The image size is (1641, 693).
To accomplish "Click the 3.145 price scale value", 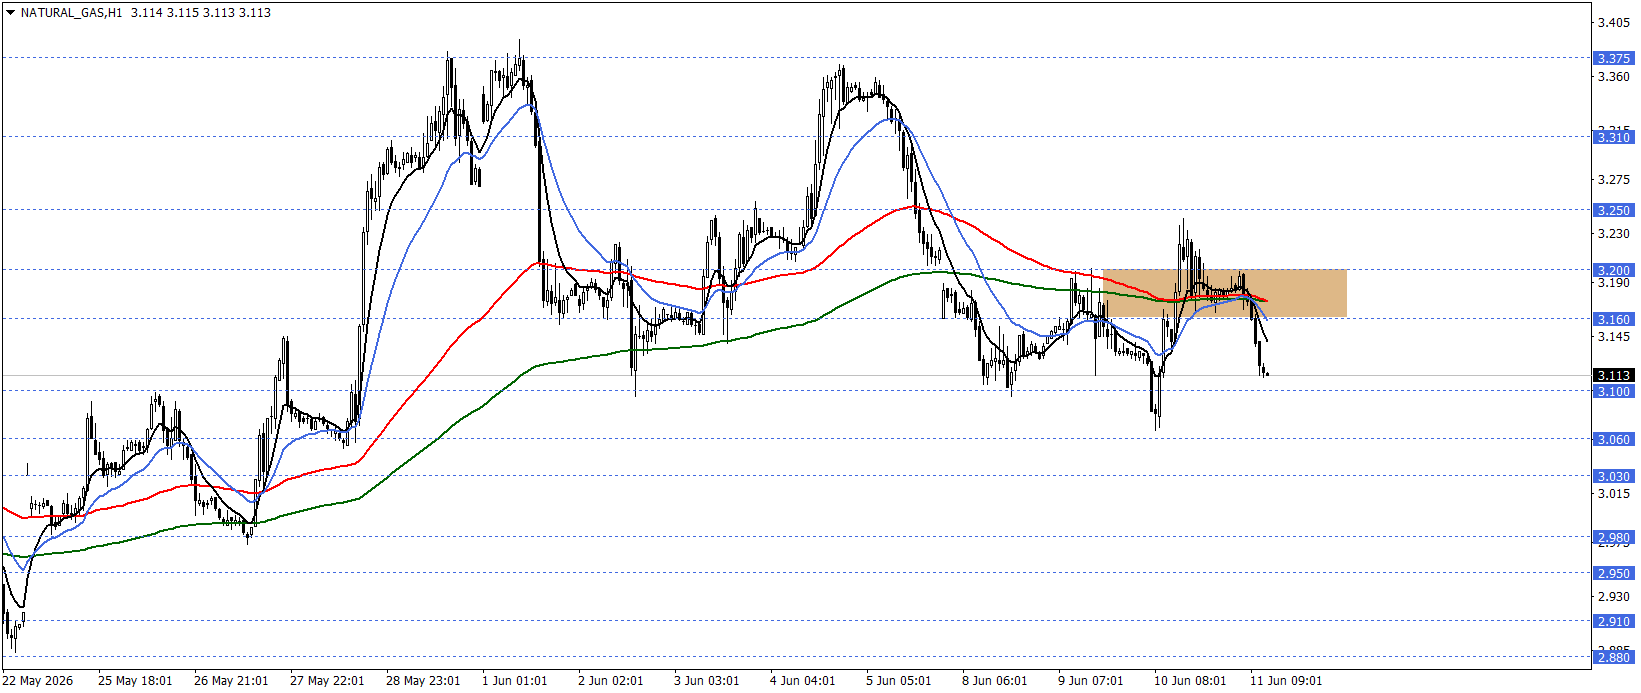I will (x=1613, y=337).
